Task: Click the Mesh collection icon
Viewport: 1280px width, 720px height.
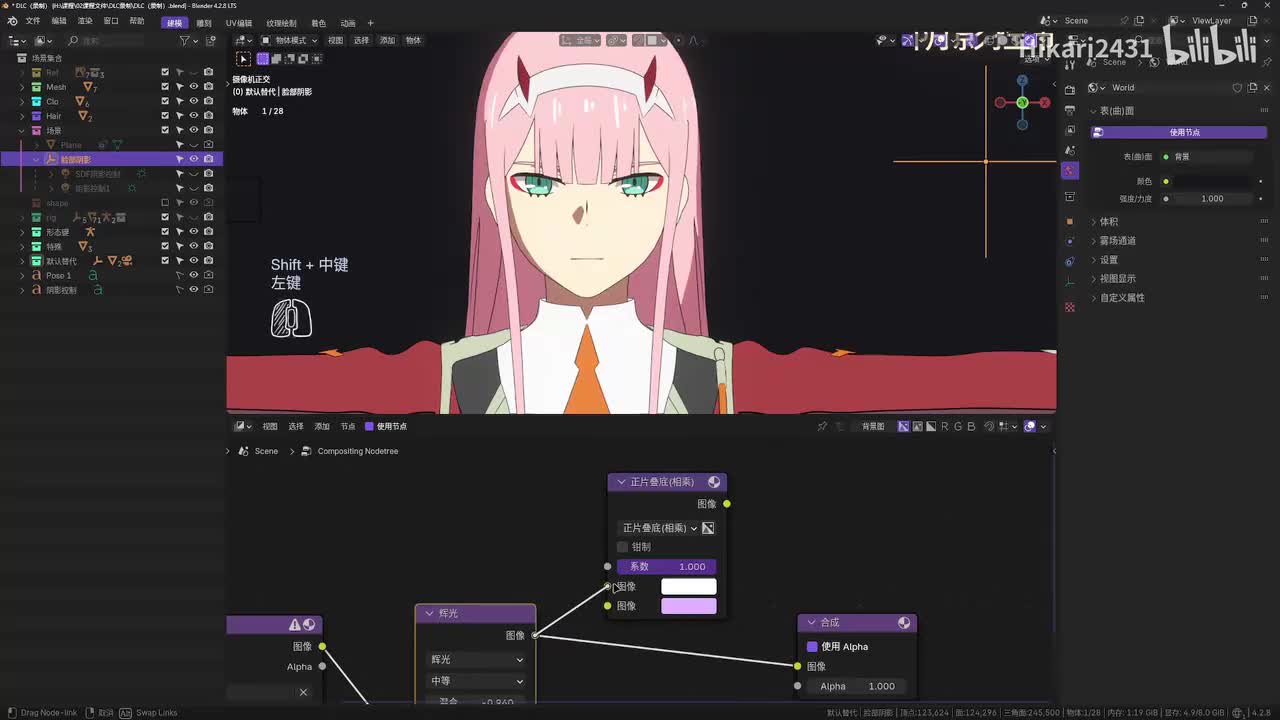Action: [37, 87]
